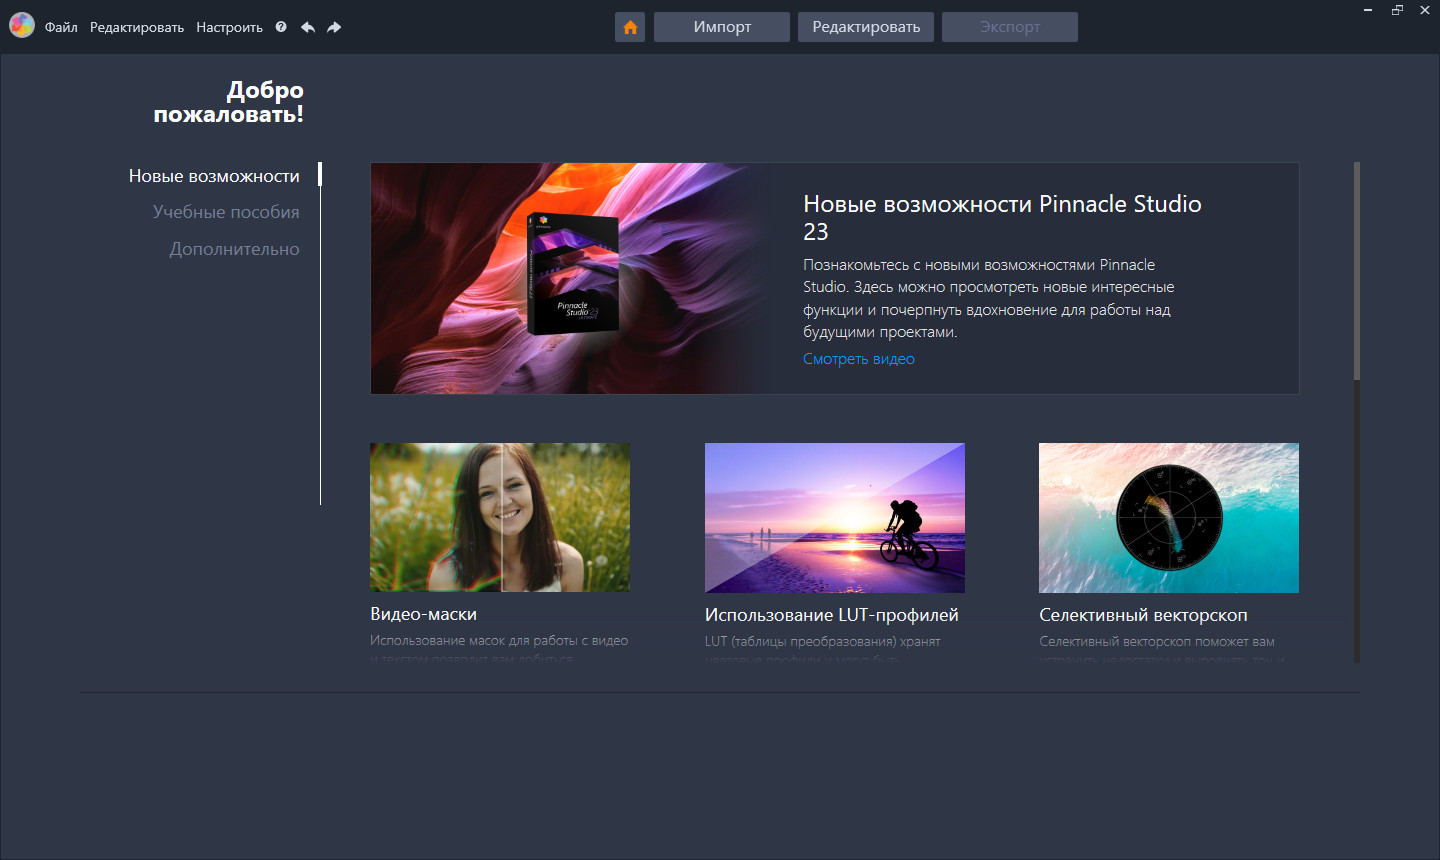Click the Использование LUT-профилей title
The image size is (1440, 860).
pos(831,615)
